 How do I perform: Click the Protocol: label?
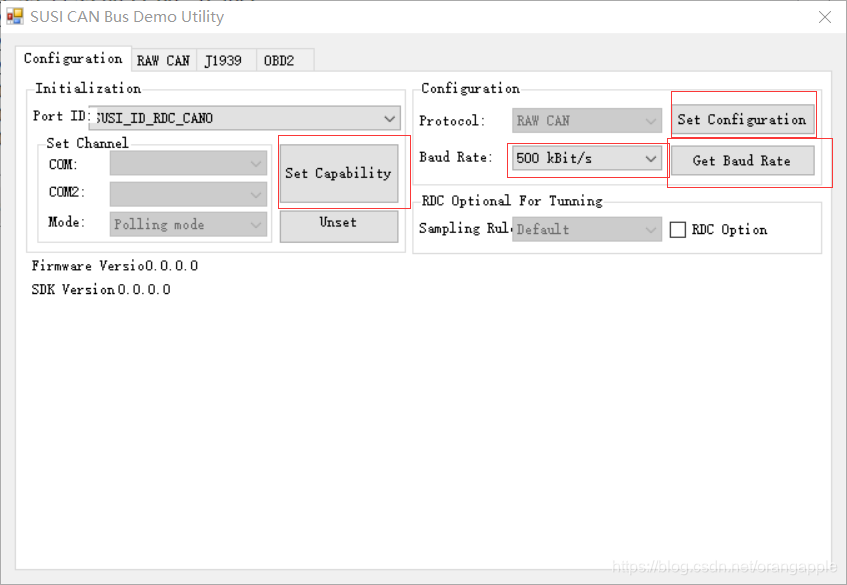click(452, 120)
